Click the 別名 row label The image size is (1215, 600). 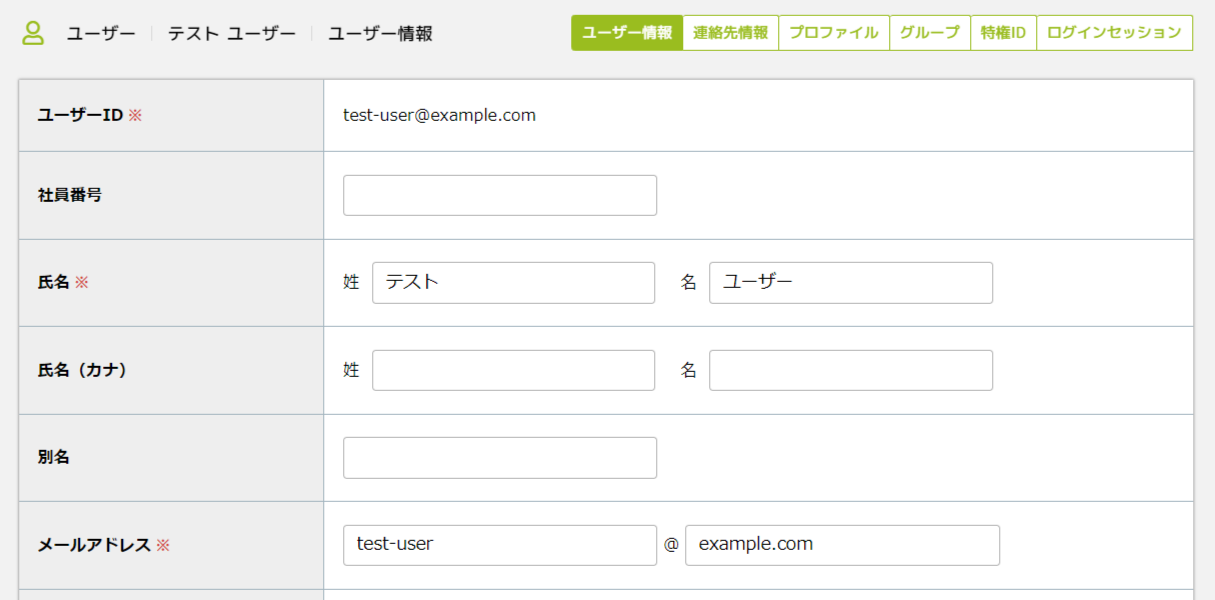(54, 457)
